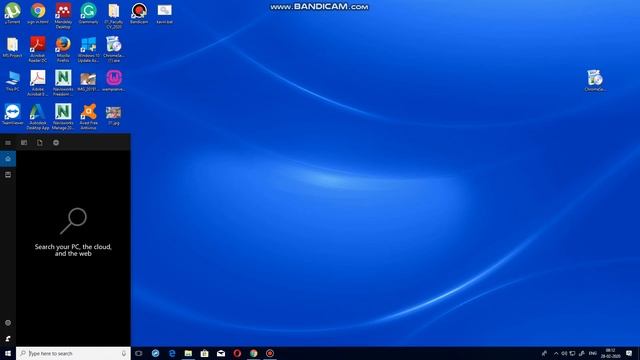Go to the search panel Home
Screen dimensions: 640x360
tap(8, 158)
